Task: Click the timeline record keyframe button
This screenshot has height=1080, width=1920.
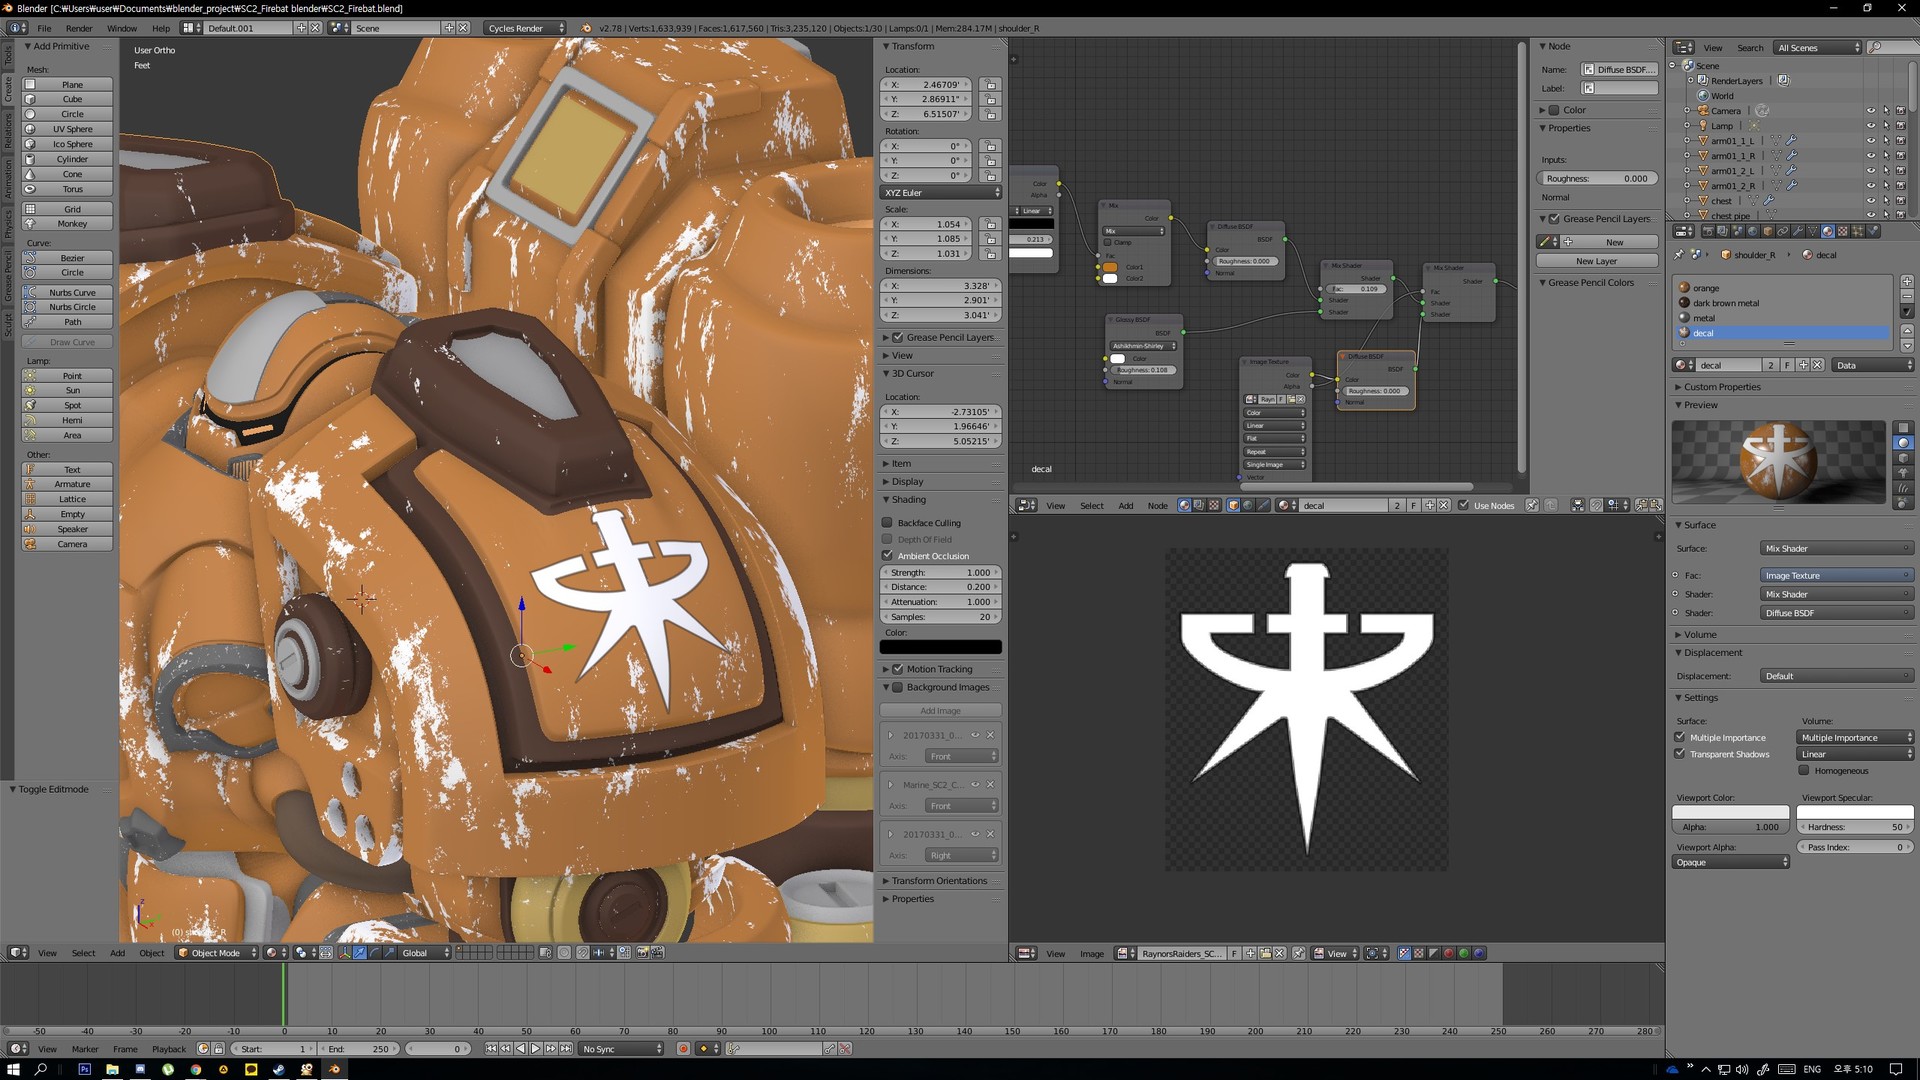Action: pyautogui.click(x=683, y=1049)
